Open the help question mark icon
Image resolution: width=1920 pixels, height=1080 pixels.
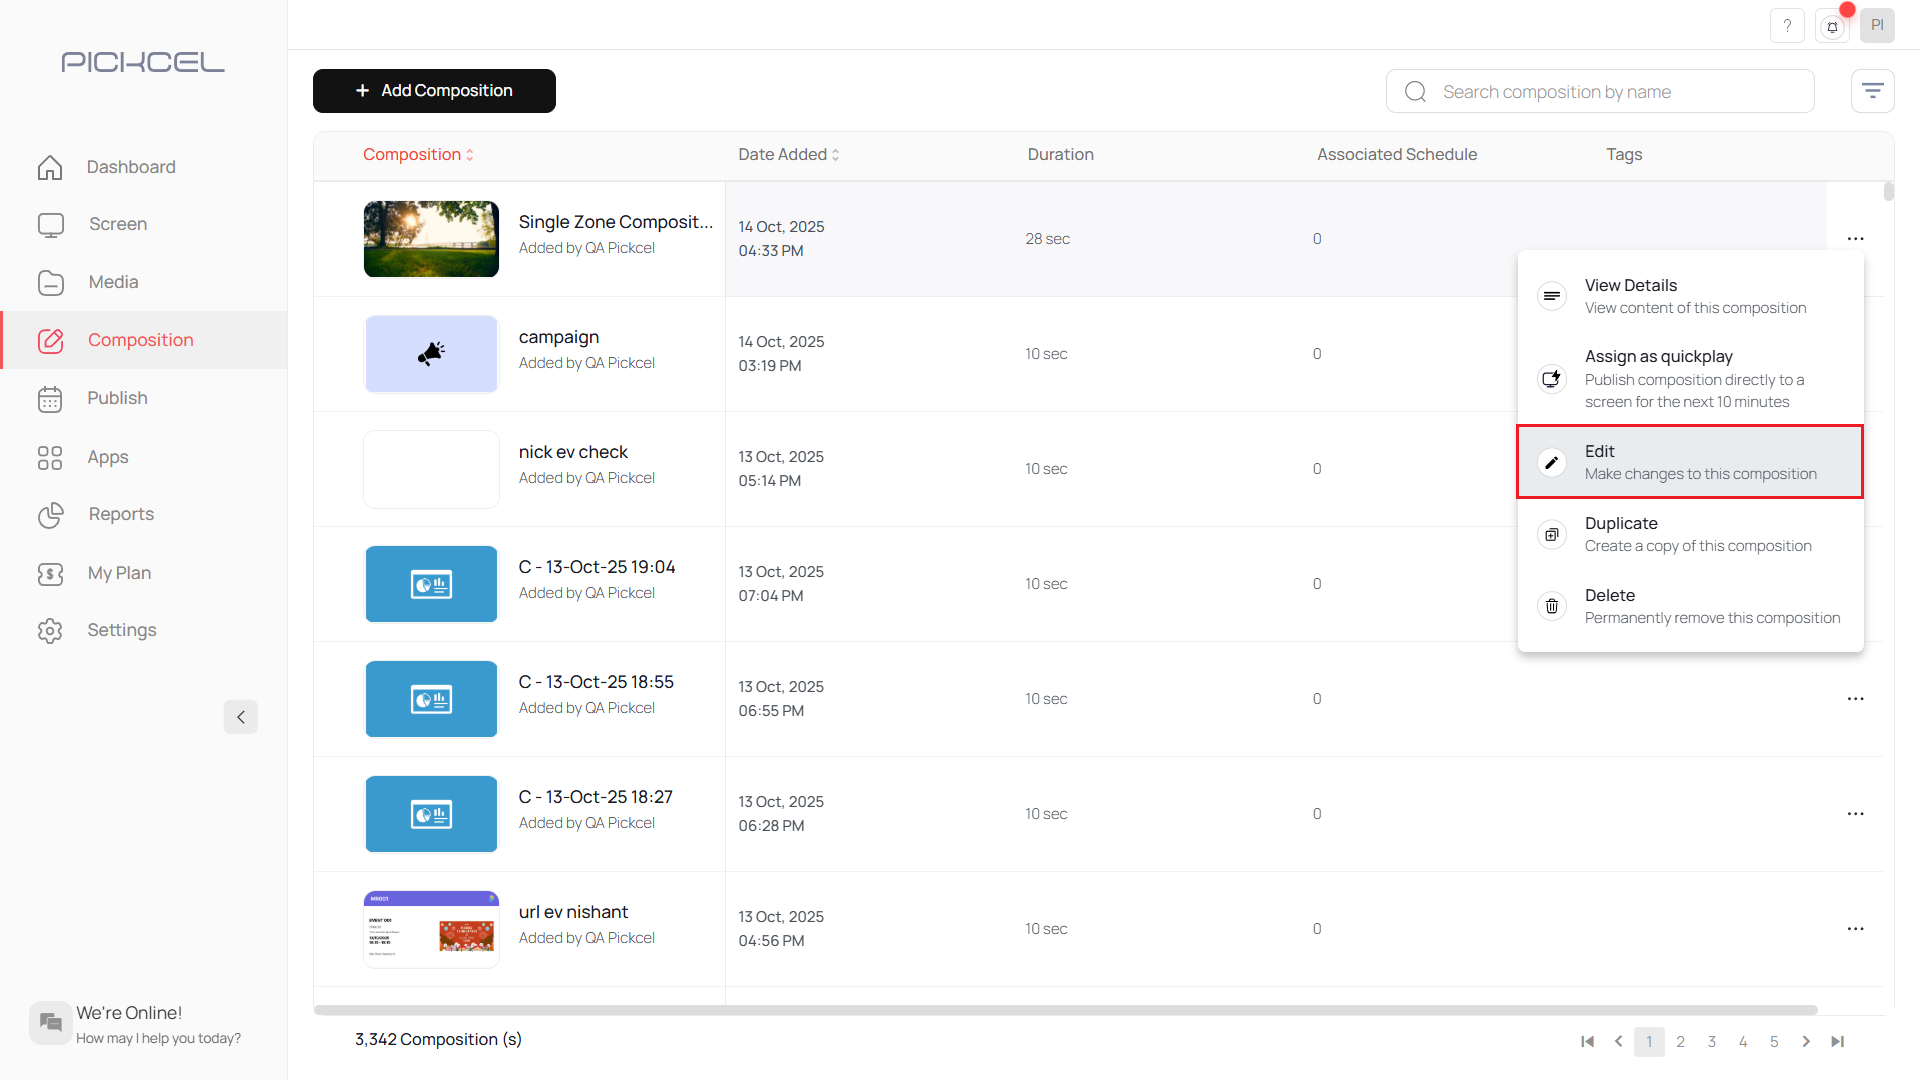tap(1787, 26)
